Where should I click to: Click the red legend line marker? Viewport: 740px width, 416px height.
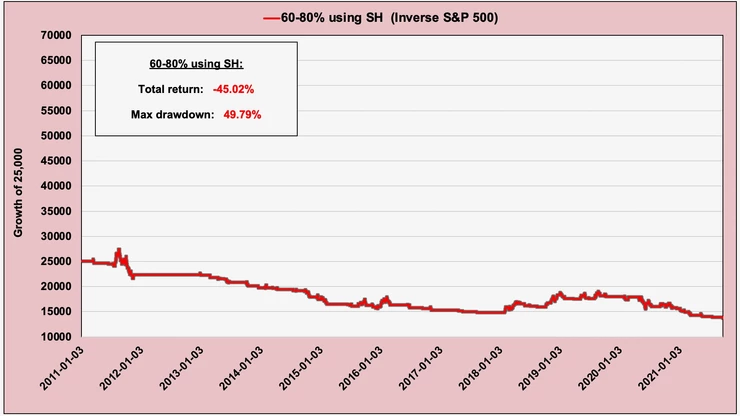tap(271, 18)
